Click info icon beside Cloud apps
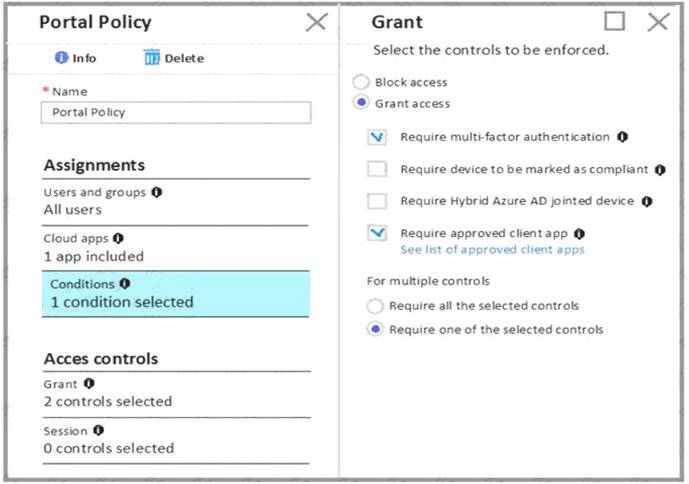 119,238
